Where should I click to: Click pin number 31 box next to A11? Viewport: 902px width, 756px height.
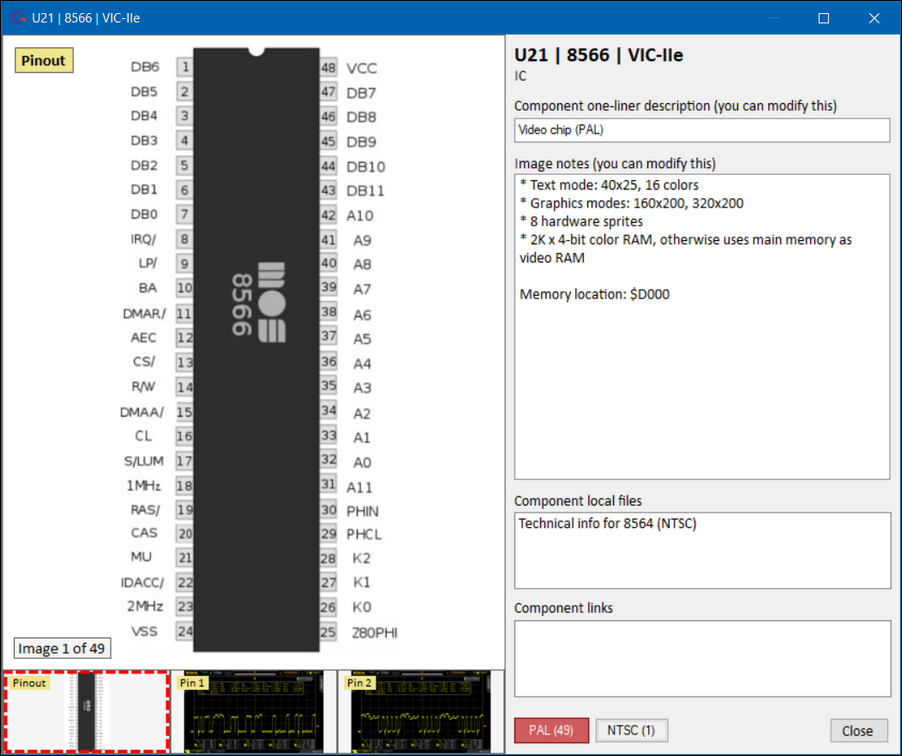[x=328, y=484]
